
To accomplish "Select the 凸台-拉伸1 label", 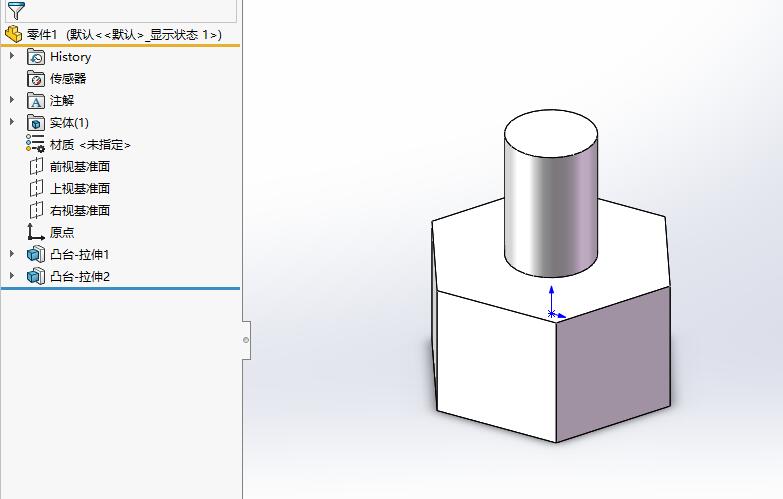I will coord(80,255).
